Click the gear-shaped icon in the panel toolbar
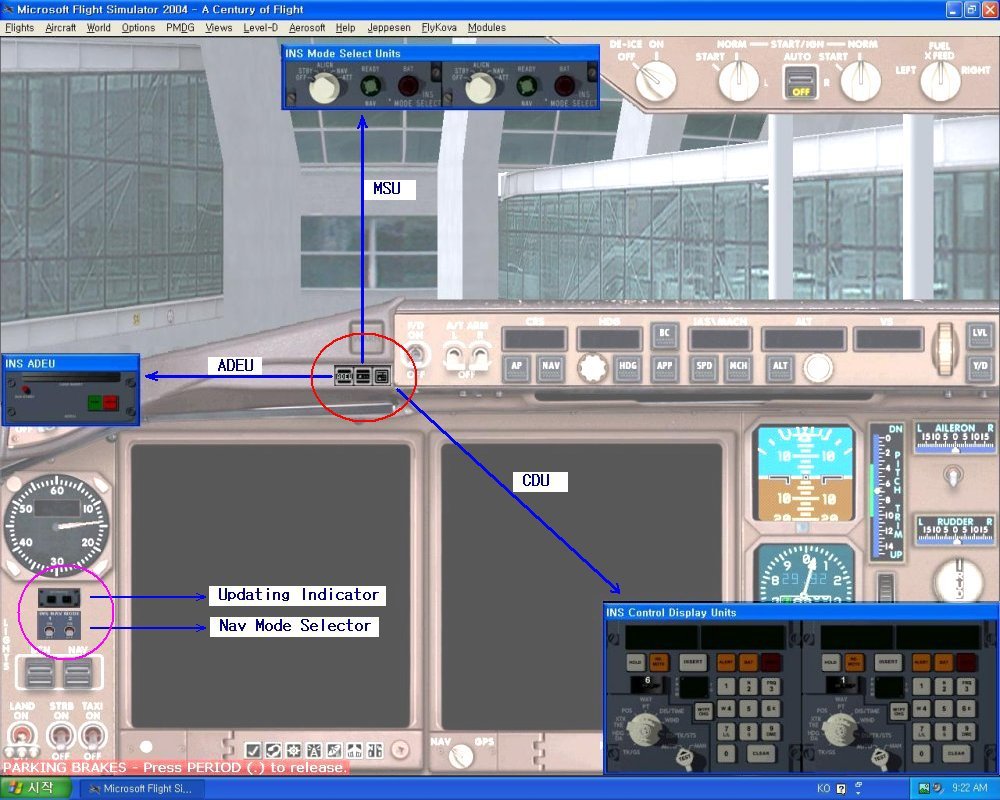 point(294,750)
